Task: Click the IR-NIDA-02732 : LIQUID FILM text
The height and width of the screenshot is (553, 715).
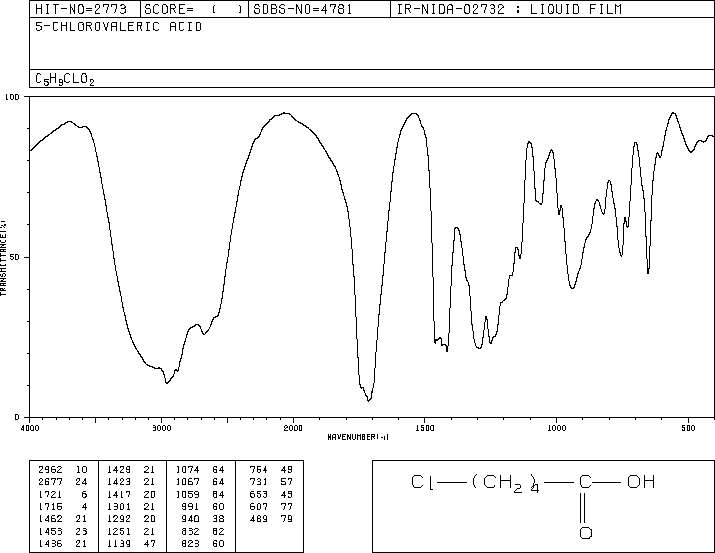Action: click(x=509, y=9)
